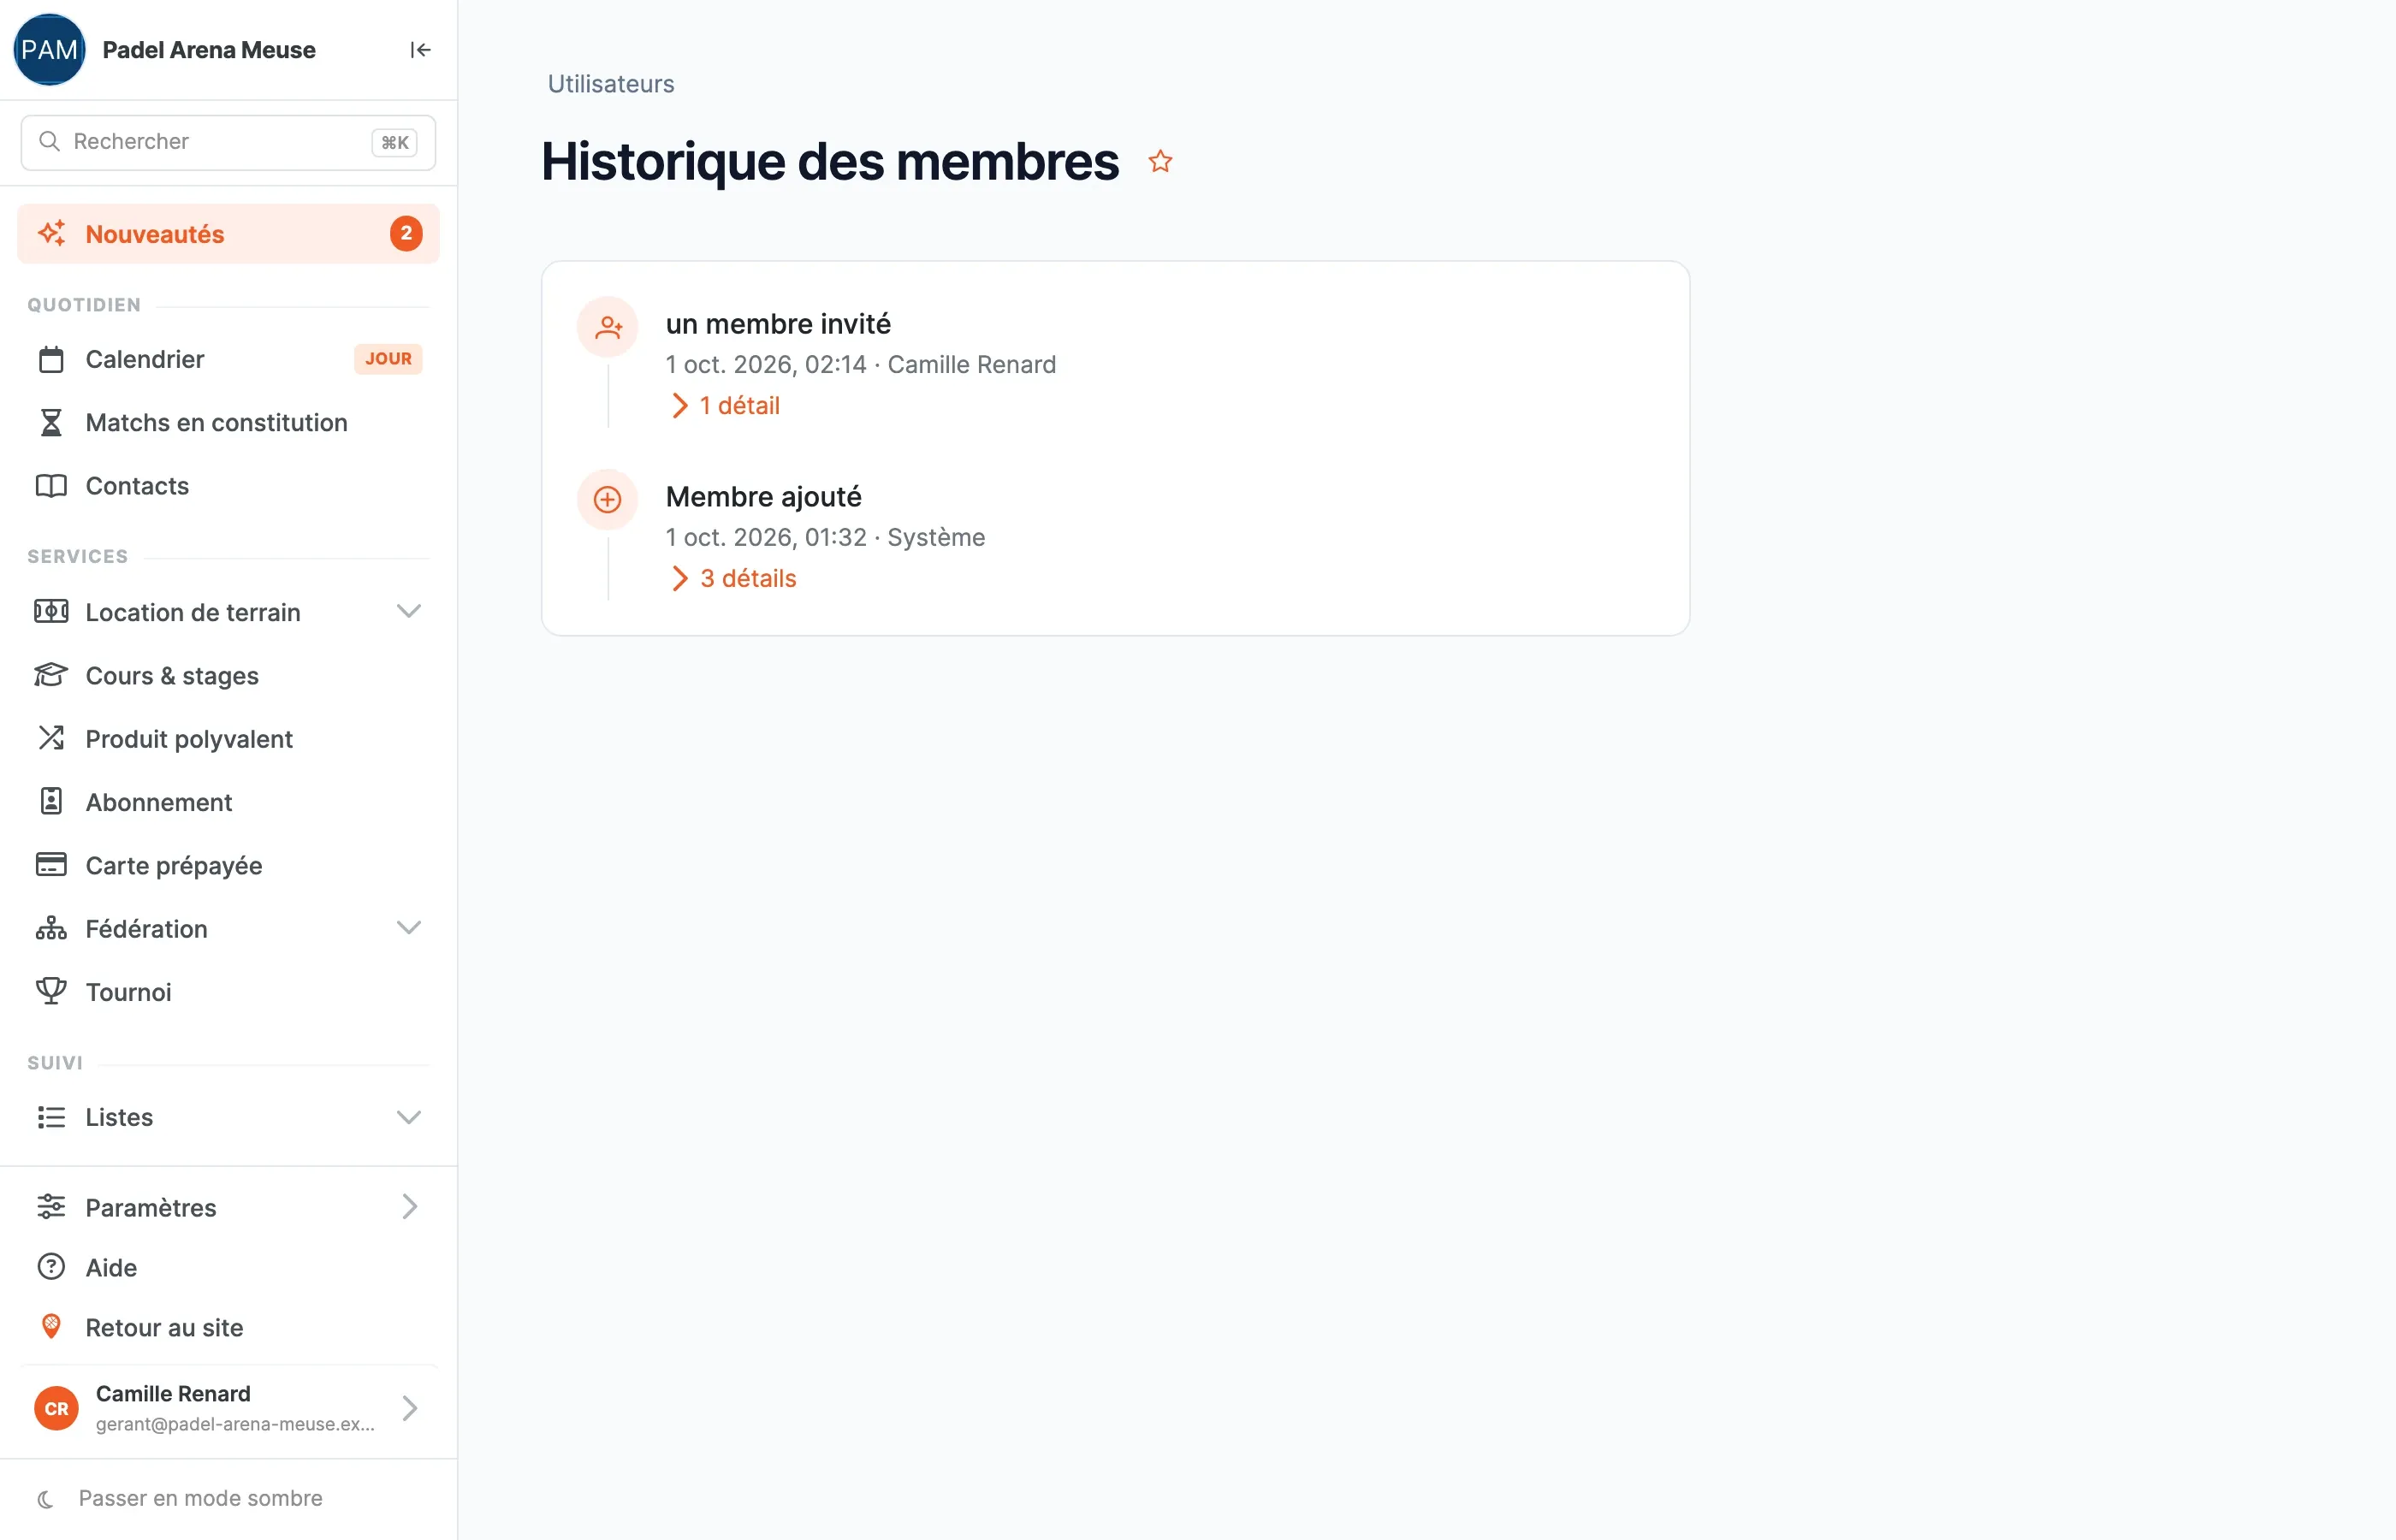2396x1540 pixels.
Task: Click the shuffle icon for Produit polyvalent
Action: (51, 738)
